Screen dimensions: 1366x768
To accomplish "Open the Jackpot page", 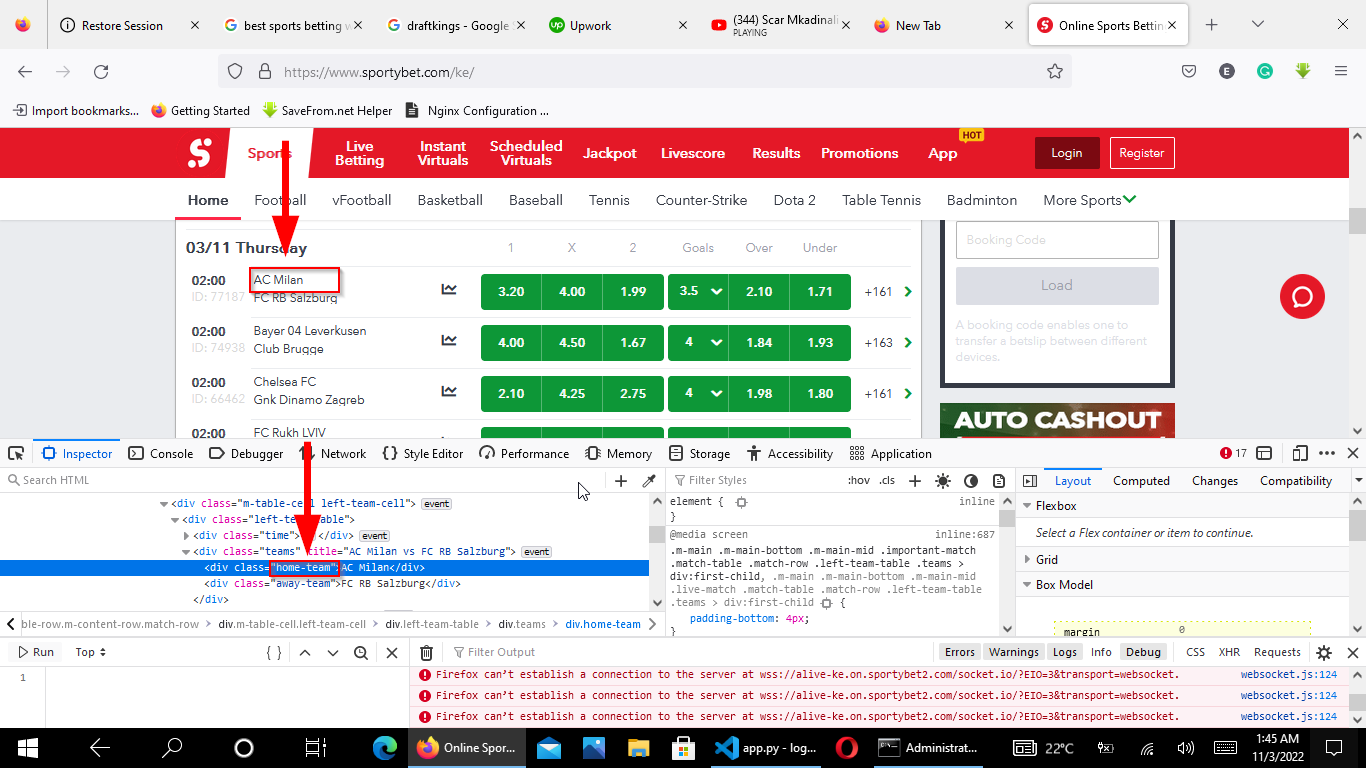I will pyautogui.click(x=610, y=153).
